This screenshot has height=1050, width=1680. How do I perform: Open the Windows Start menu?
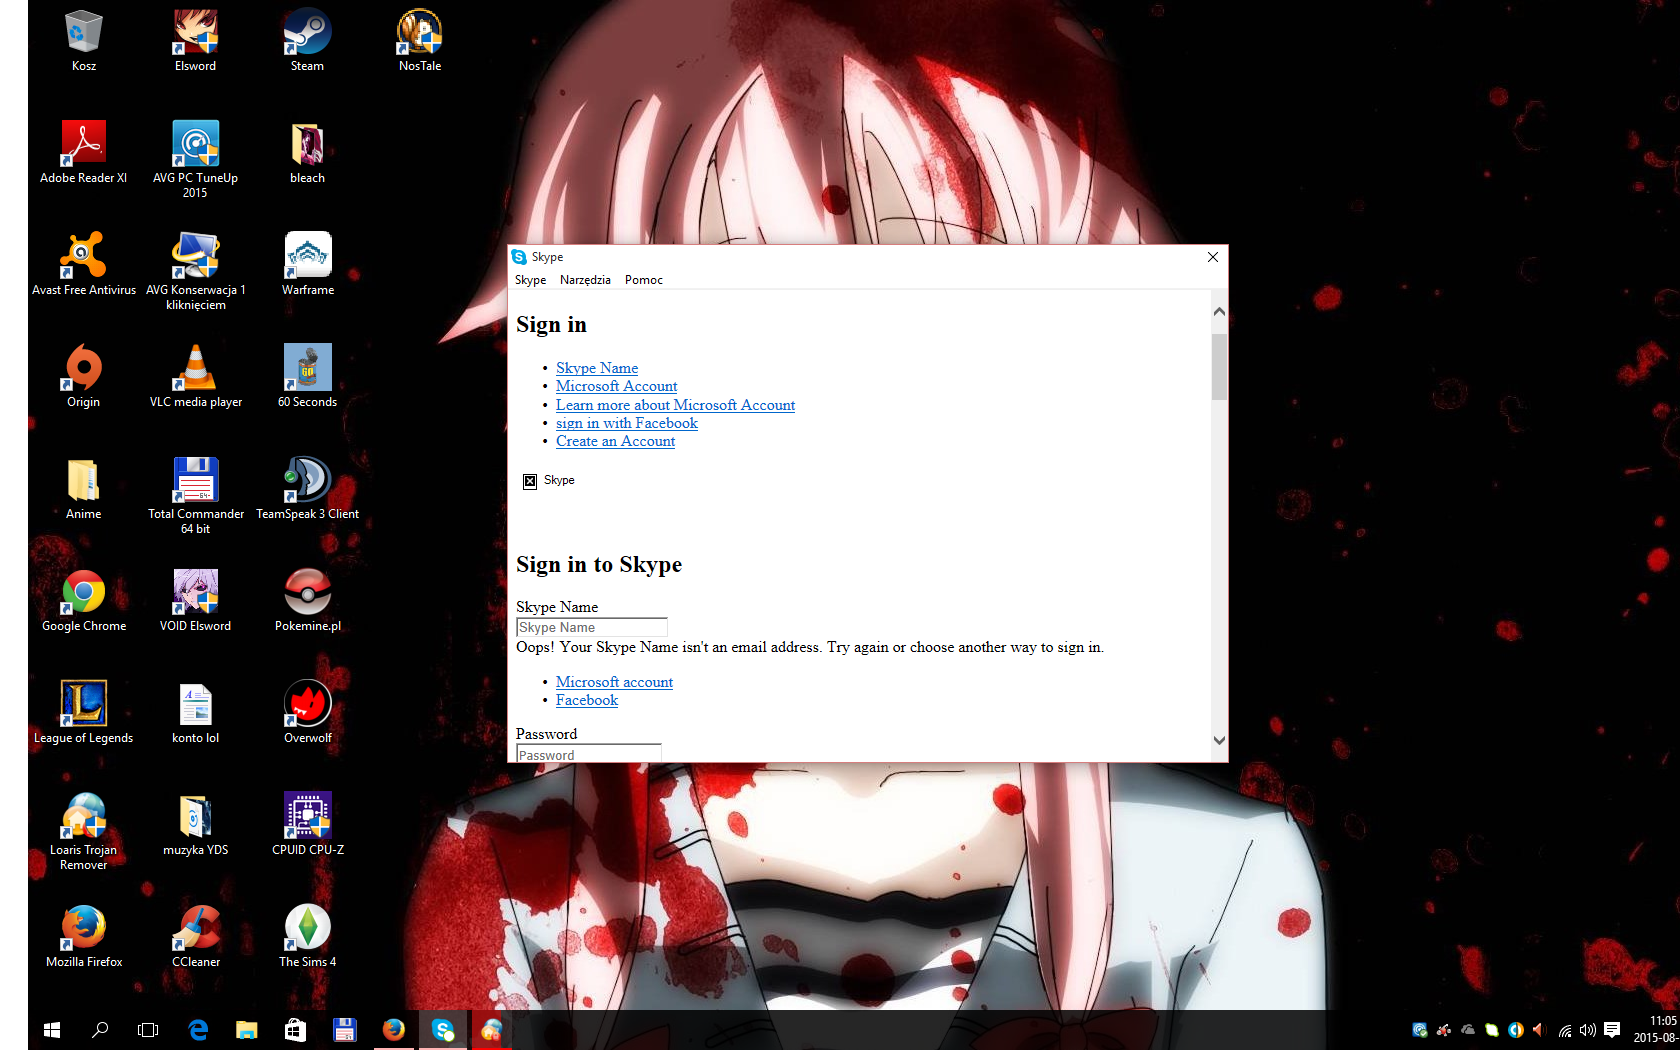coord(52,1029)
